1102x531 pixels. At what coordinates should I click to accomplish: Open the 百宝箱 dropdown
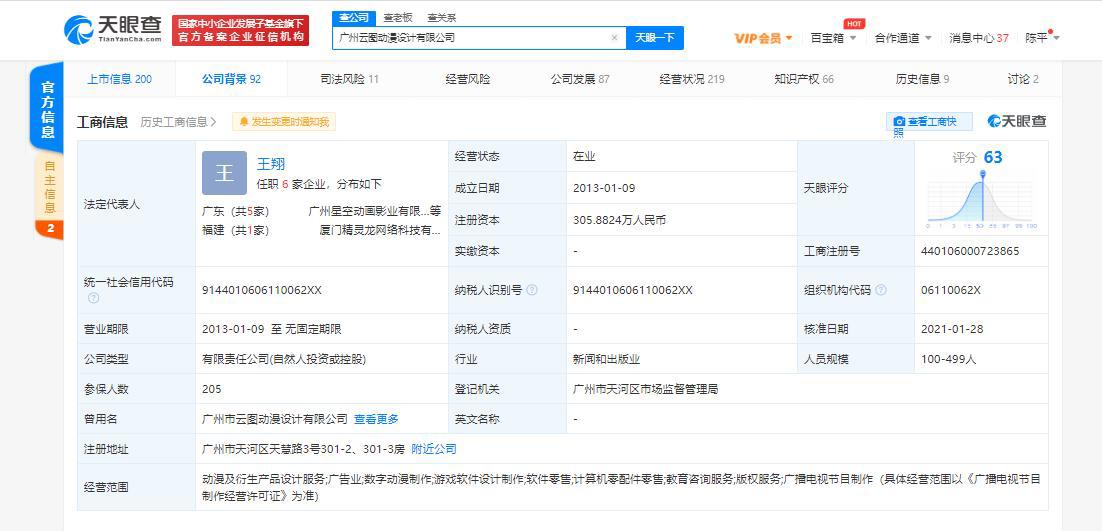tap(833, 38)
